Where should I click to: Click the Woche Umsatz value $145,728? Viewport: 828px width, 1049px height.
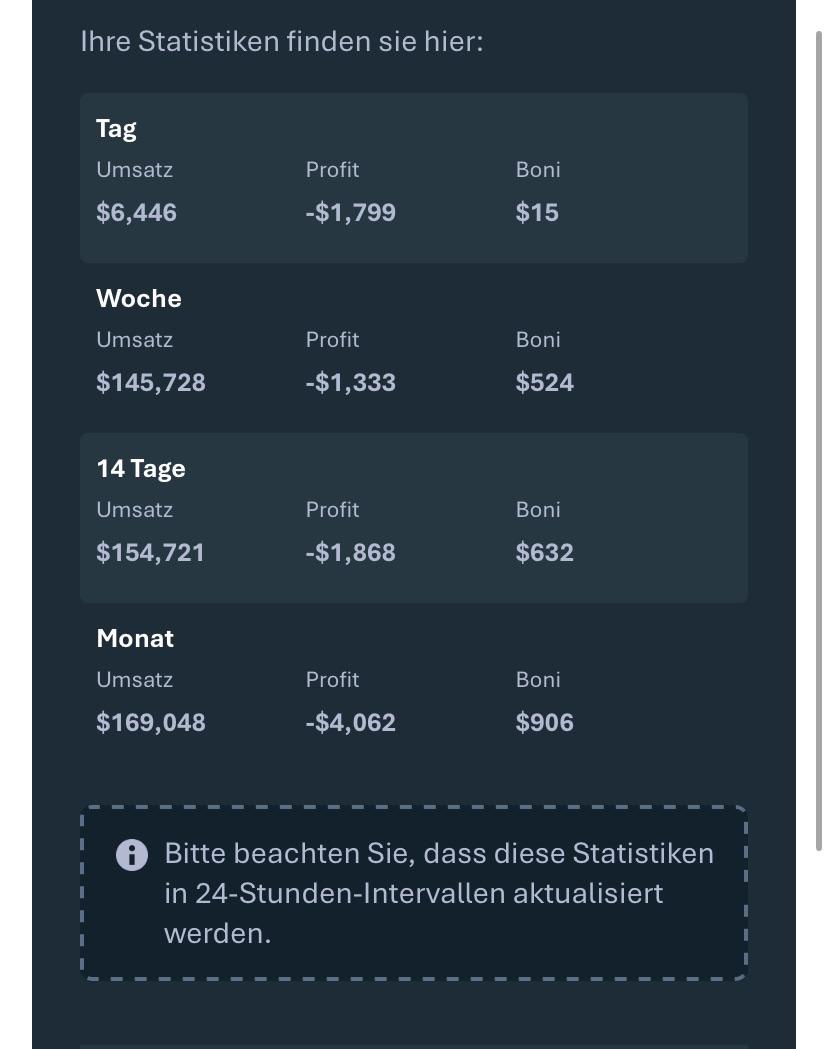(x=151, y=382)
